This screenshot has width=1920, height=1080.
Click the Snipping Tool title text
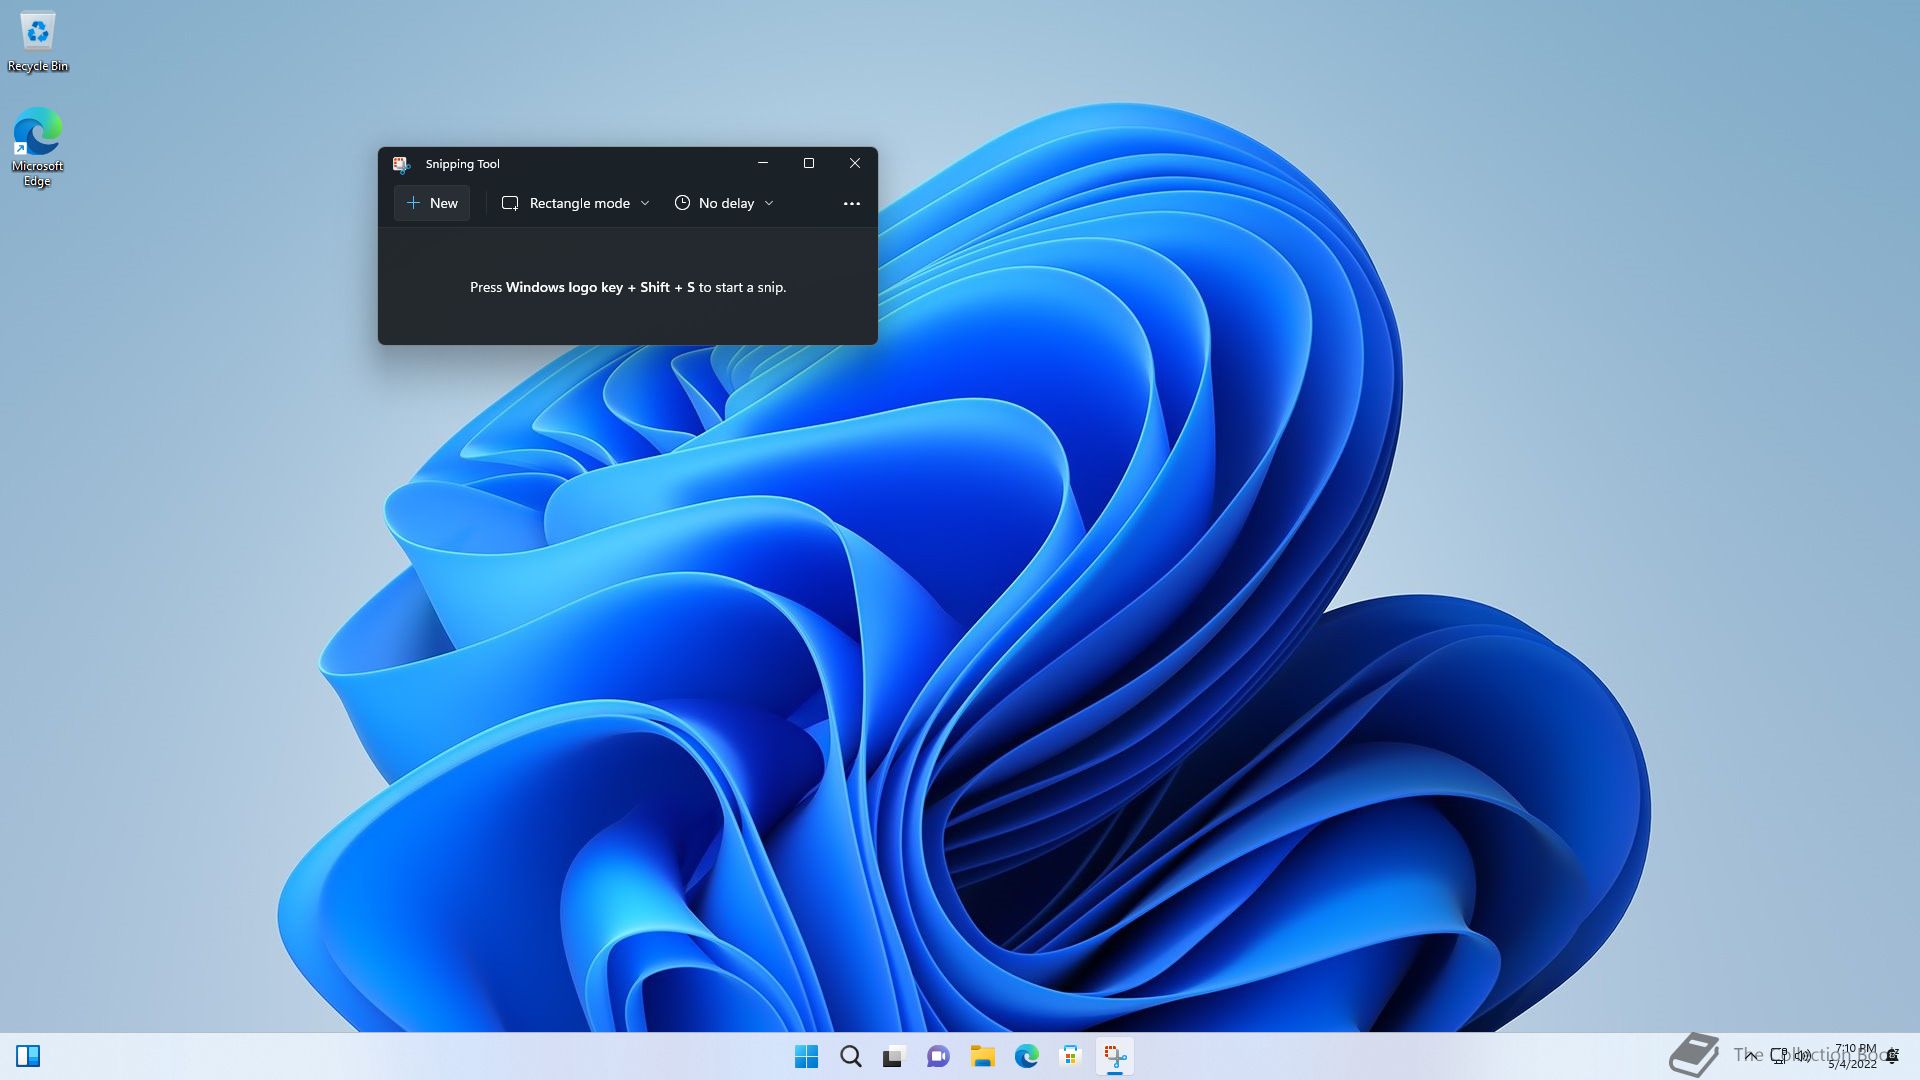[x=462, y=164]
